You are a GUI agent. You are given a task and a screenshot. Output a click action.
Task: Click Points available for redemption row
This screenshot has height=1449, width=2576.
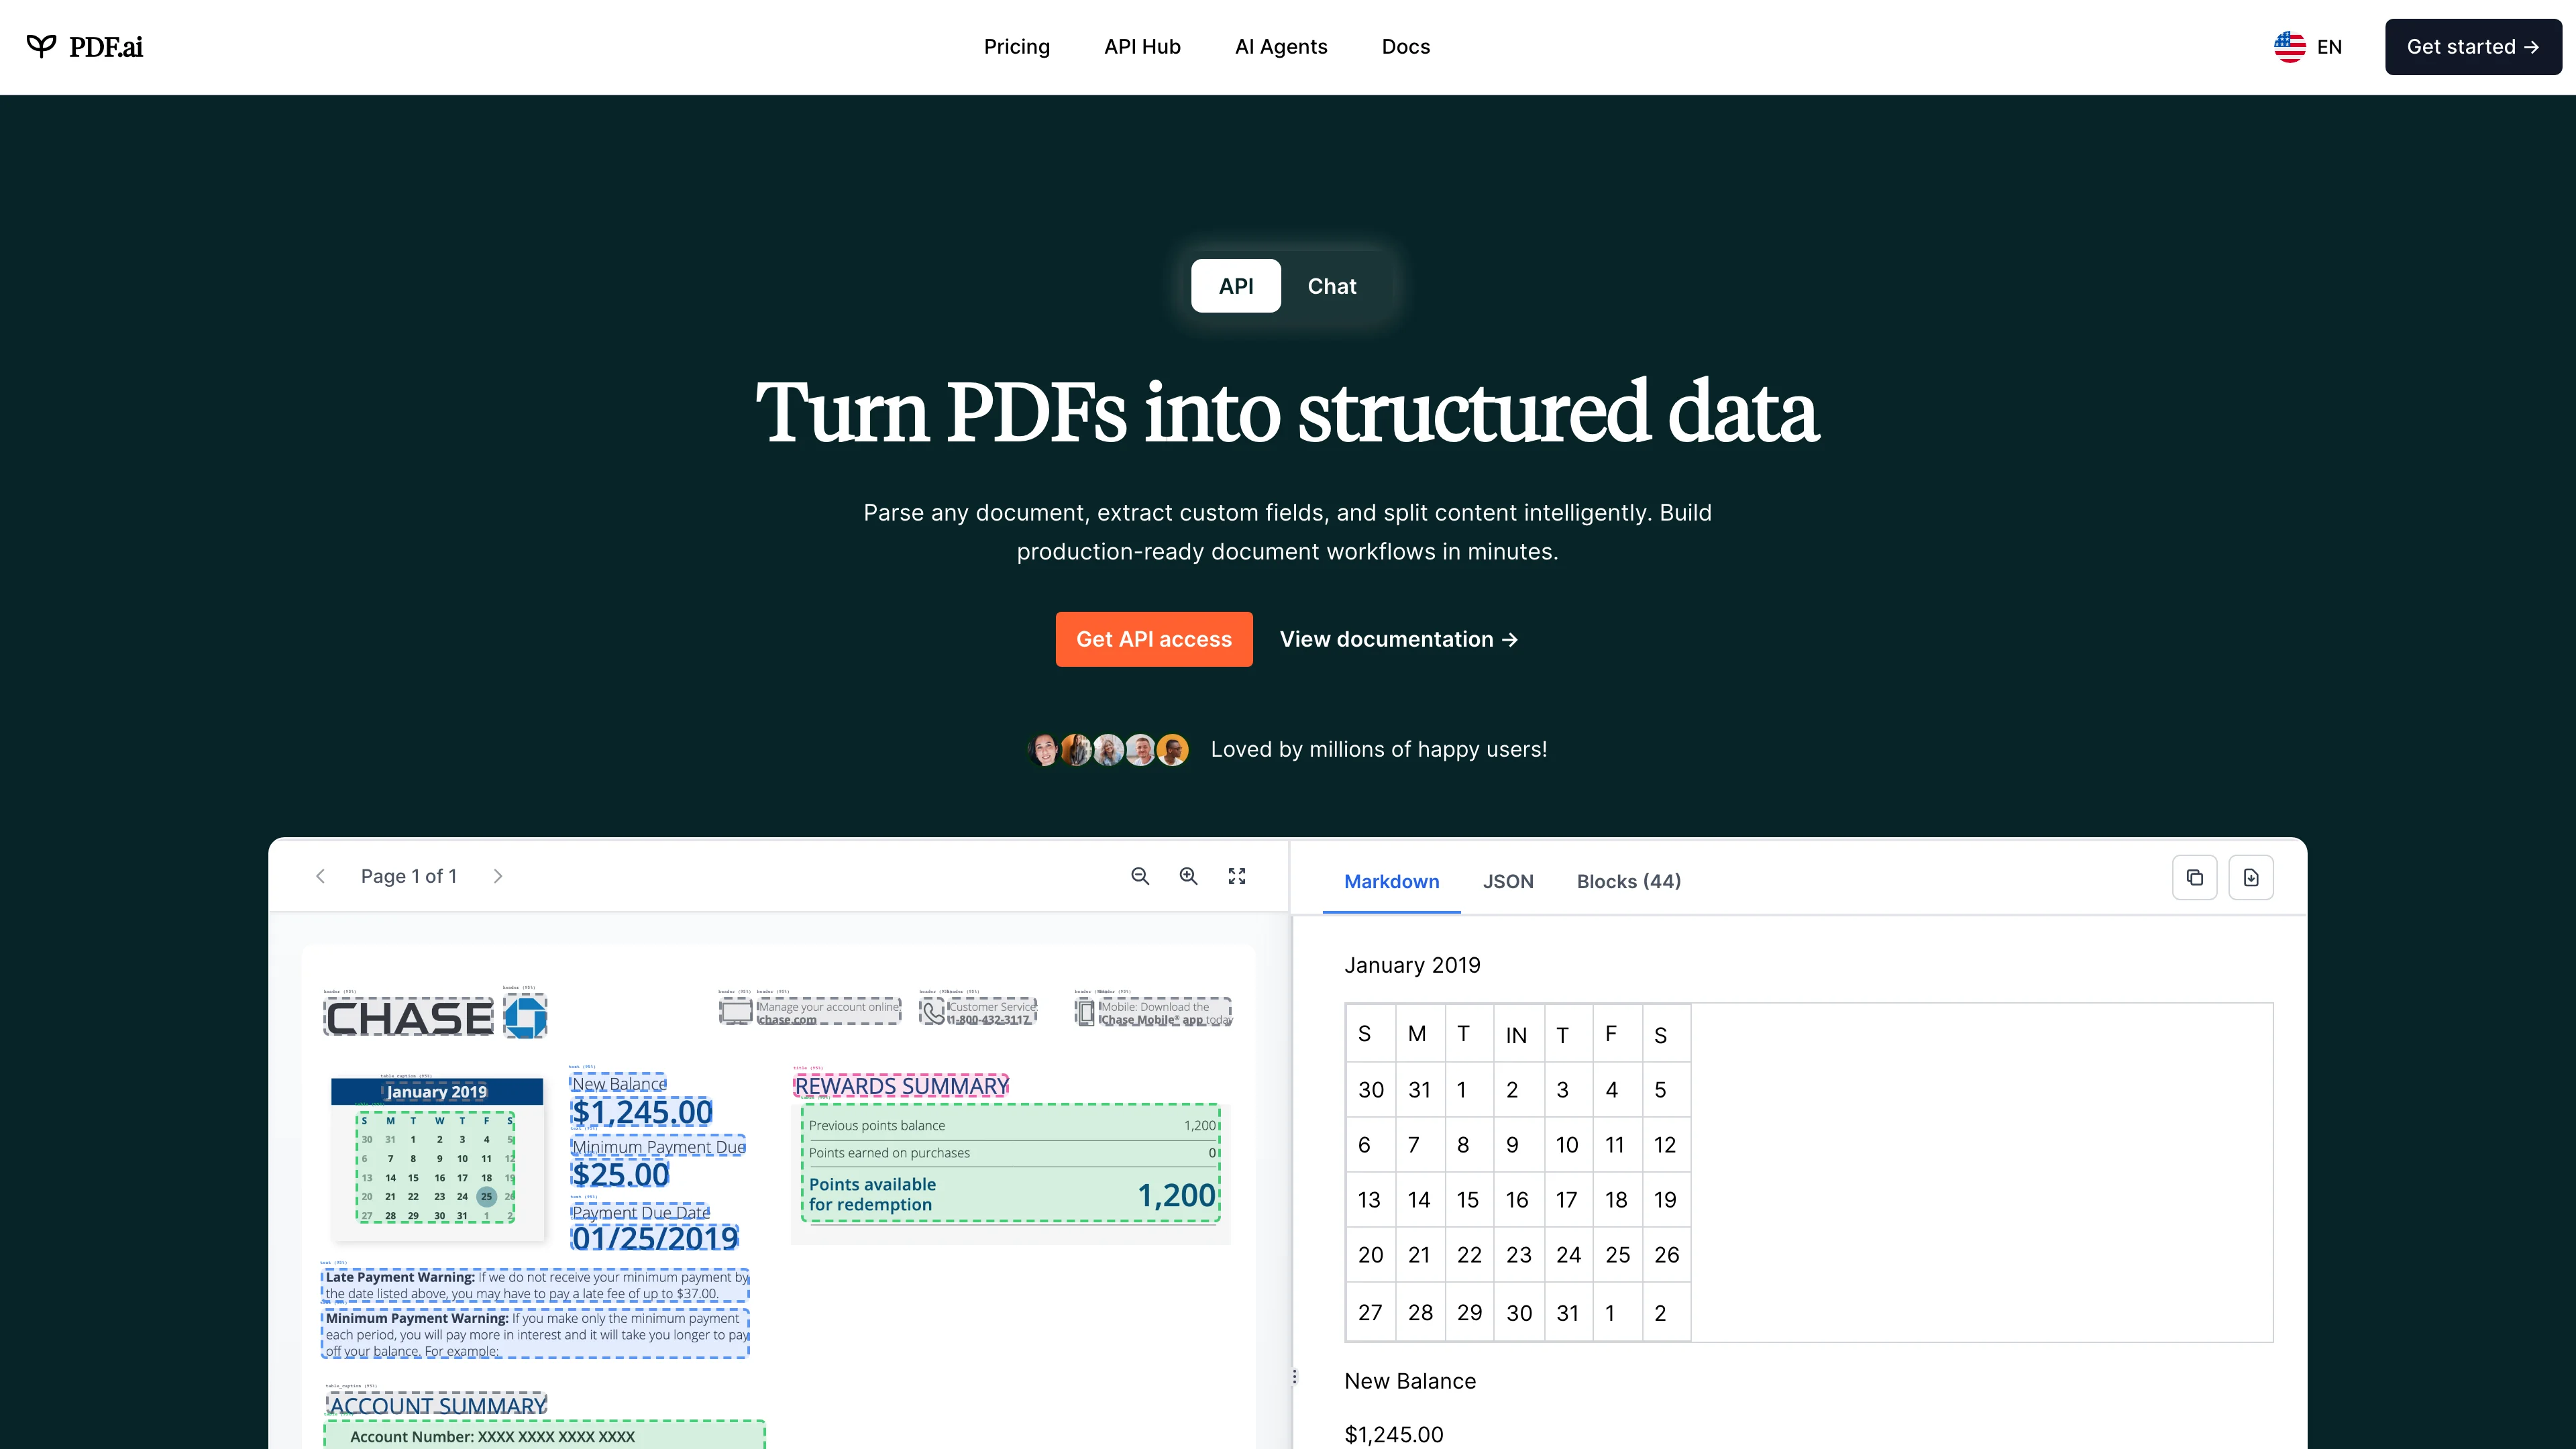click(1011, 1195)
